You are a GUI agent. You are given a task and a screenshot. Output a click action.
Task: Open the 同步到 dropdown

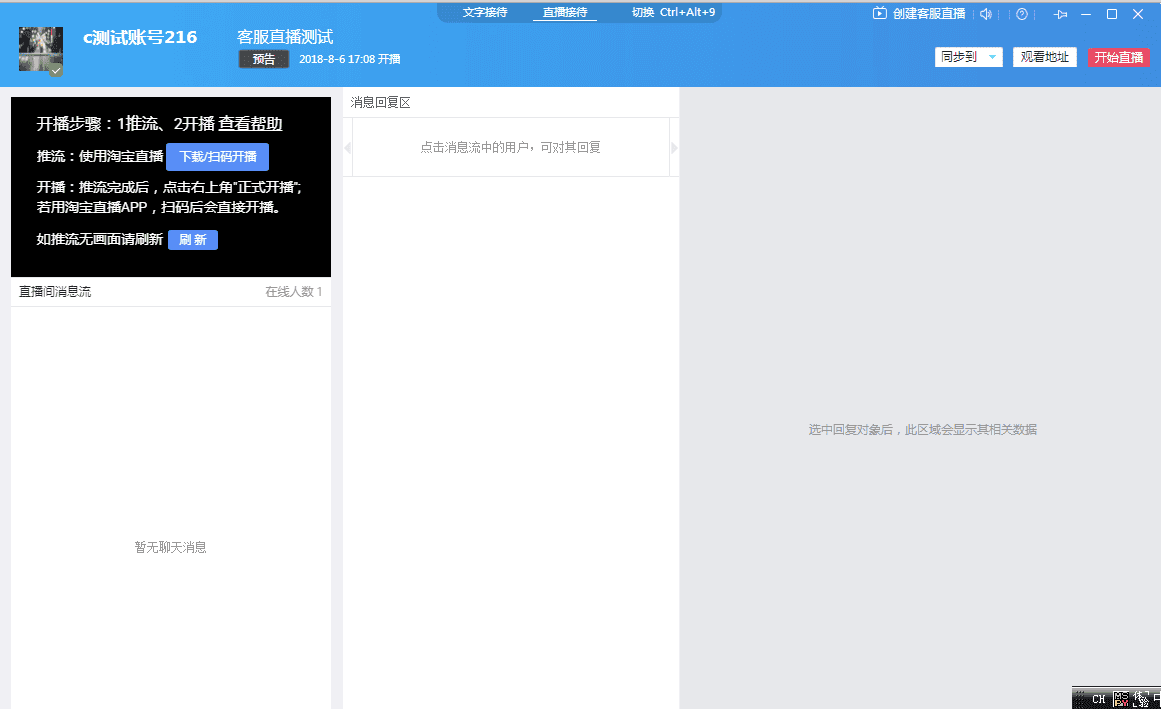coord(968,57)
